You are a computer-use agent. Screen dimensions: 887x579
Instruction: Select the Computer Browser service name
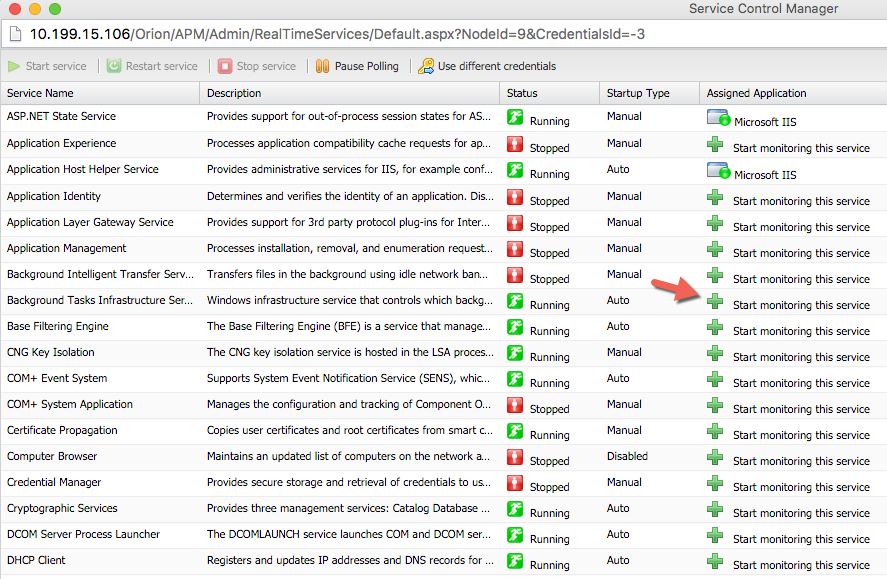pos(52,457)
